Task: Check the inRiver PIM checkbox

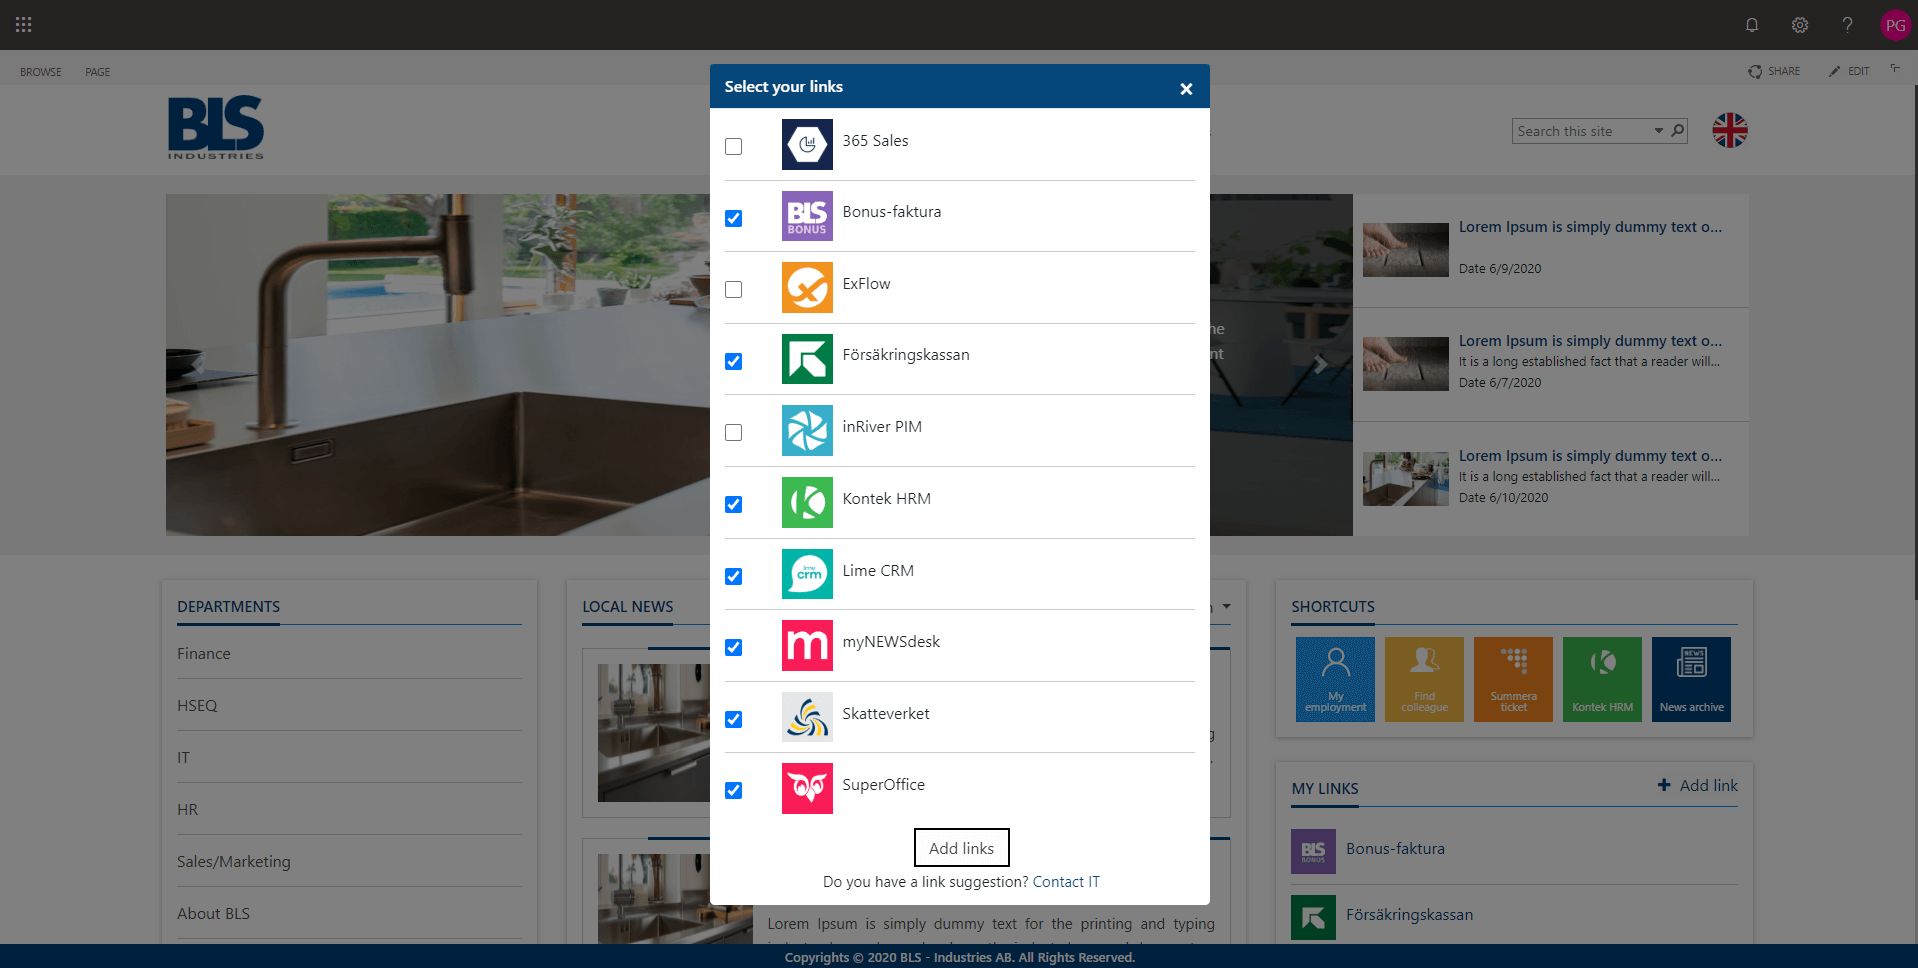Action: click(x=734, y=432)
